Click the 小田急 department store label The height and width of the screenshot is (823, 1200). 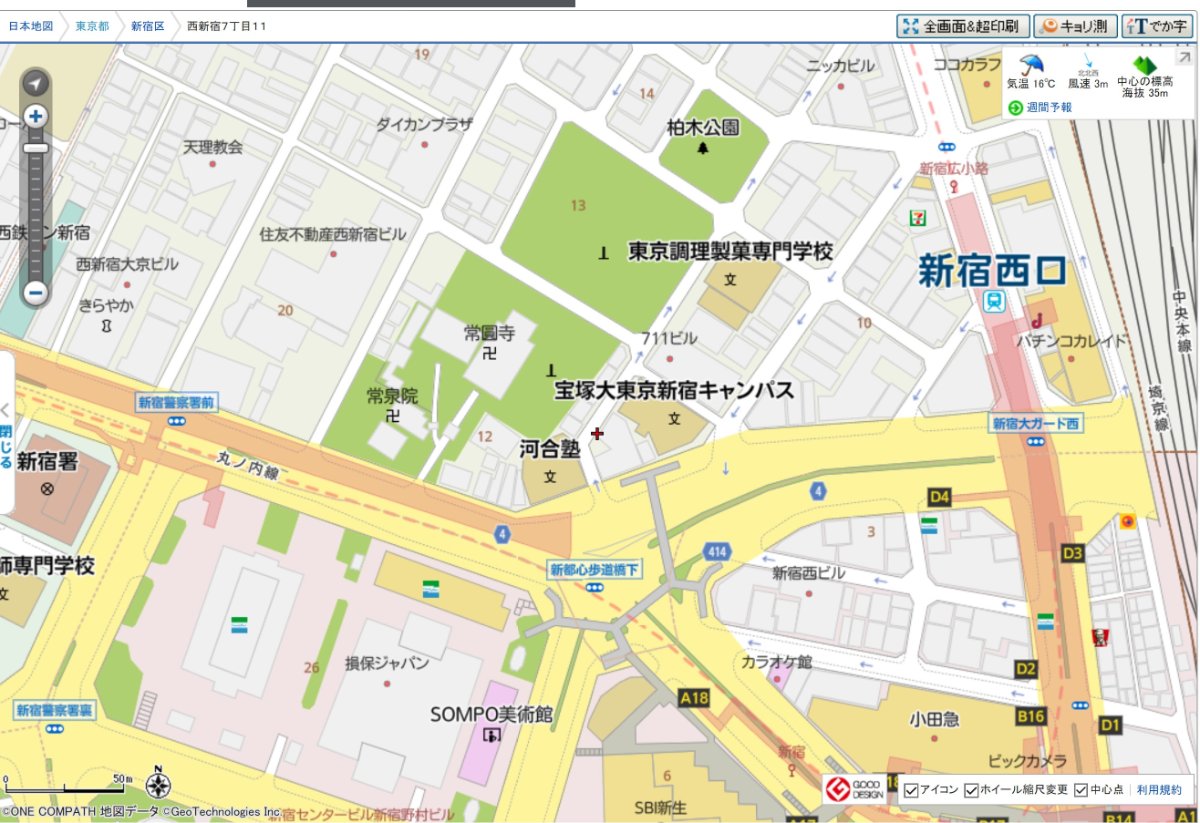933,718
